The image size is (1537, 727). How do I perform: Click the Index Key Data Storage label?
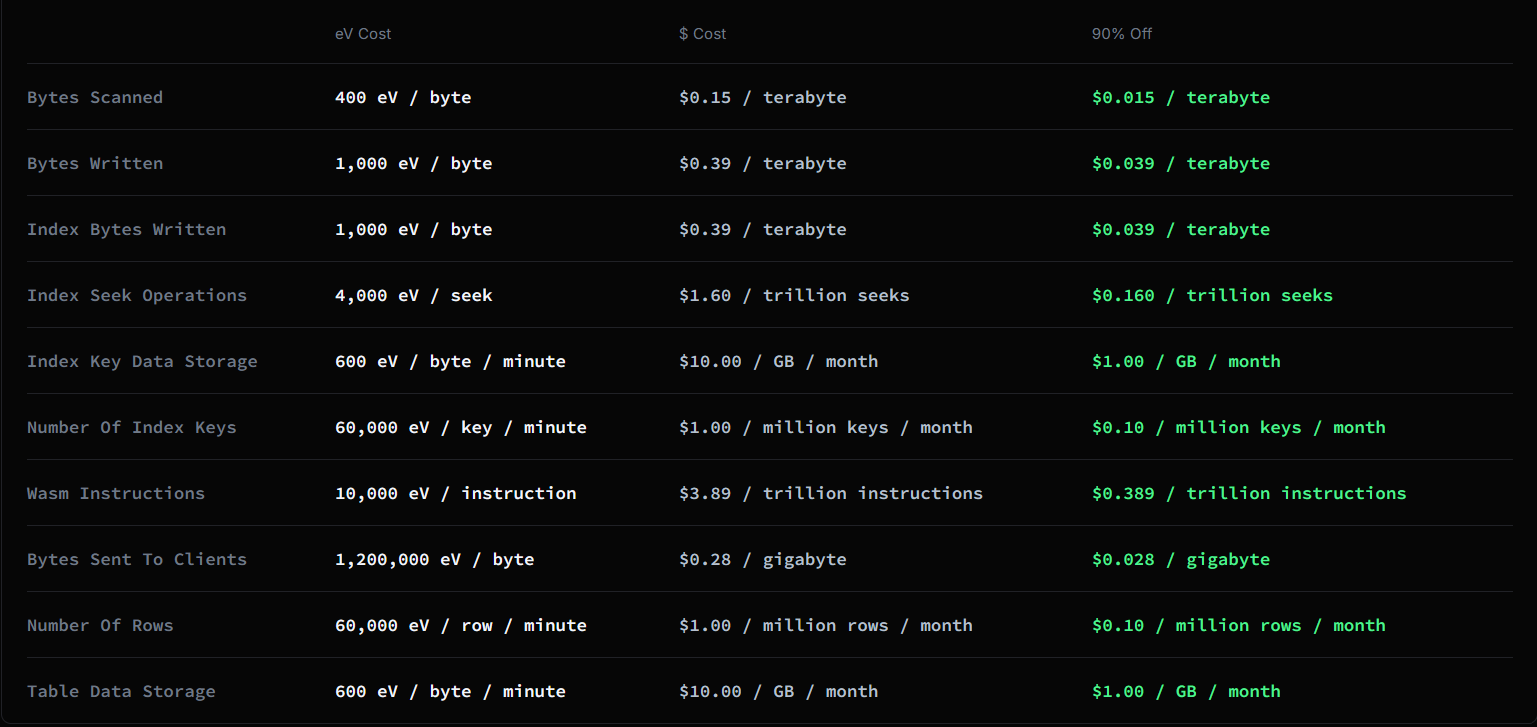click(x=142, y=361)
